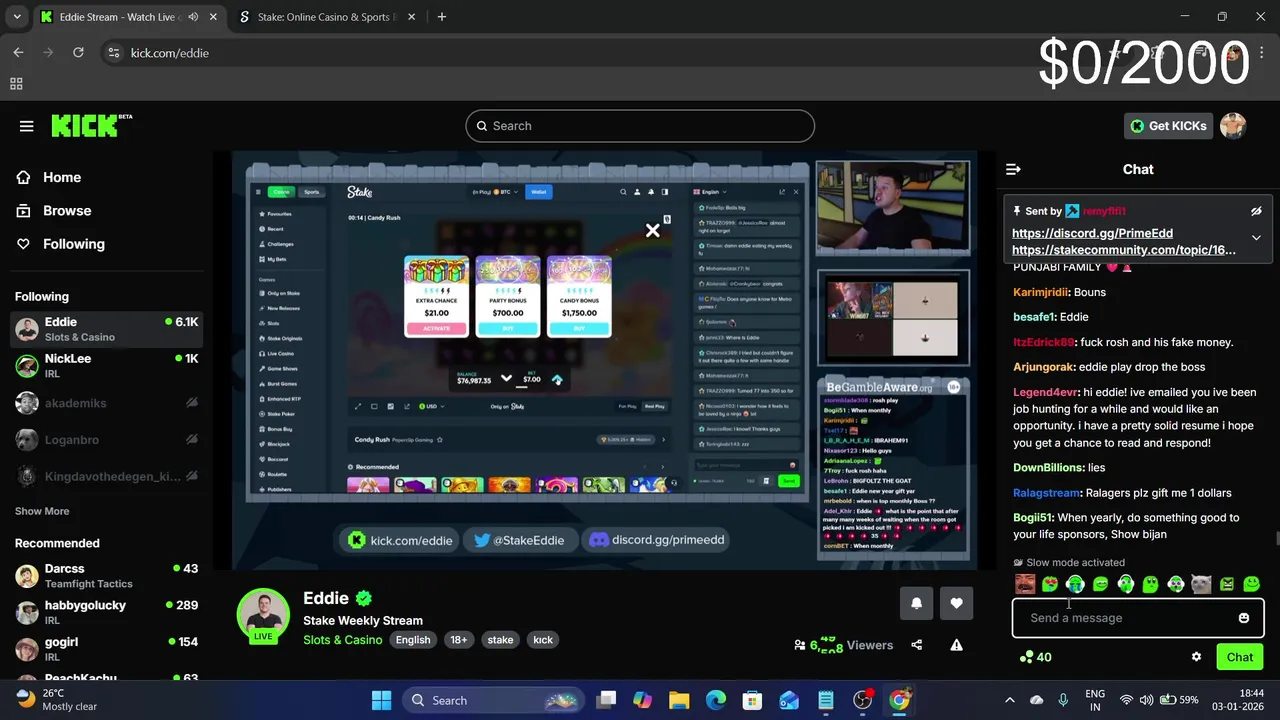Click Eddie's live avatar
Image resolution: width=1280 pixels, height=720 pixels.
click(x=263, y=614)
